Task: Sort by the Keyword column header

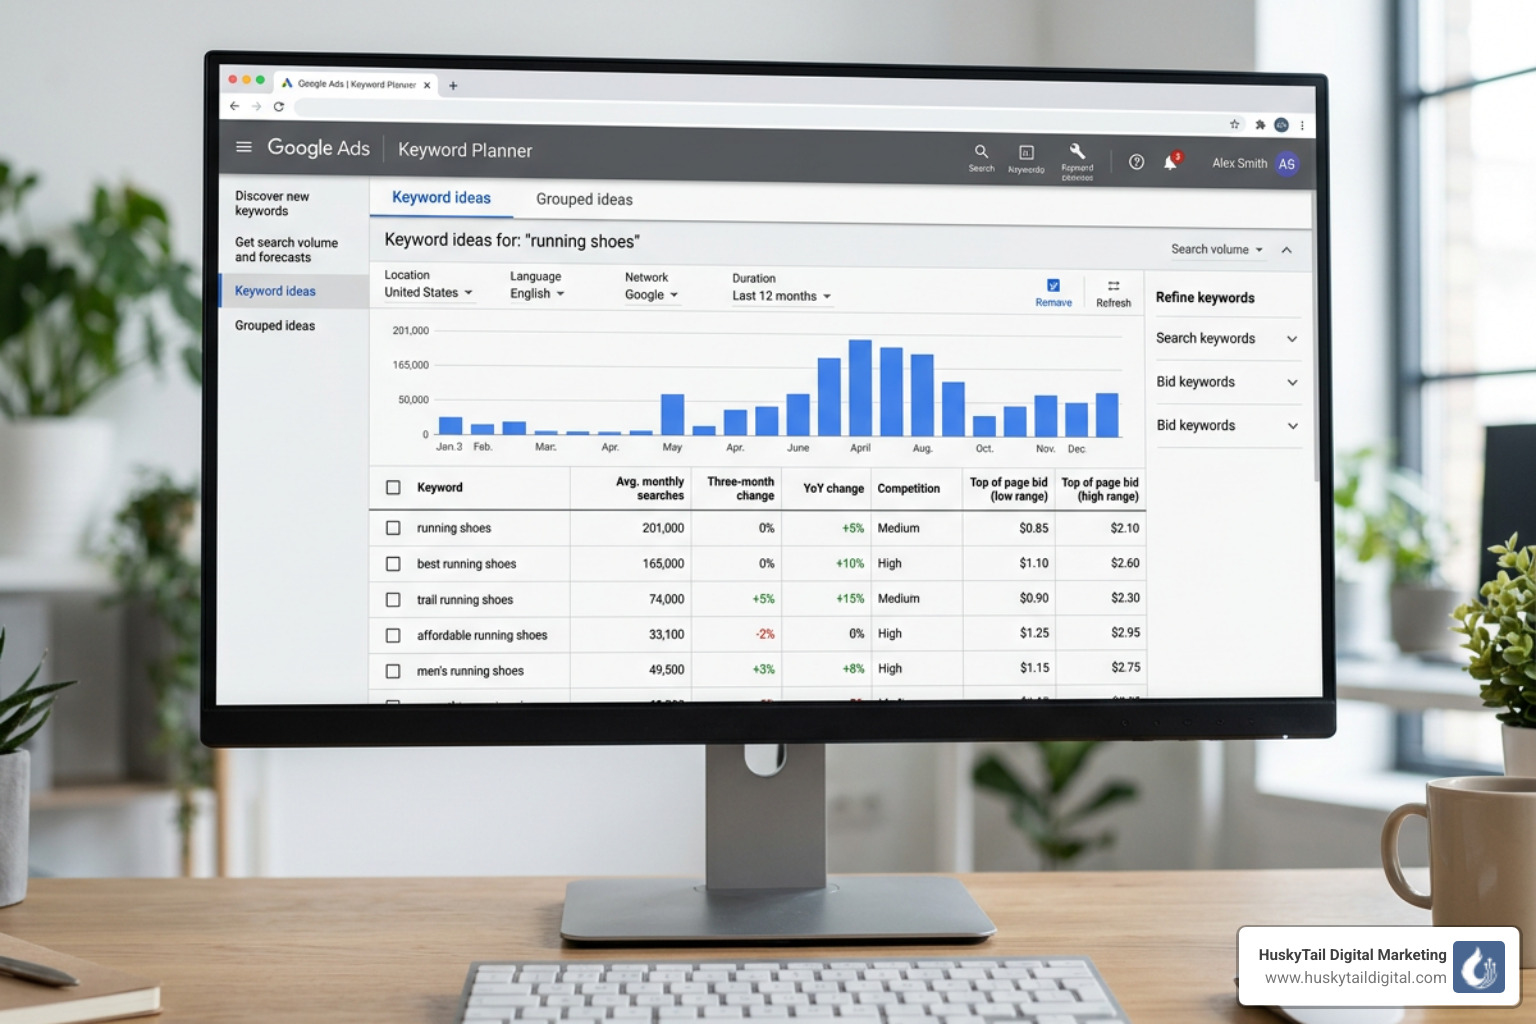Action: 439,488
